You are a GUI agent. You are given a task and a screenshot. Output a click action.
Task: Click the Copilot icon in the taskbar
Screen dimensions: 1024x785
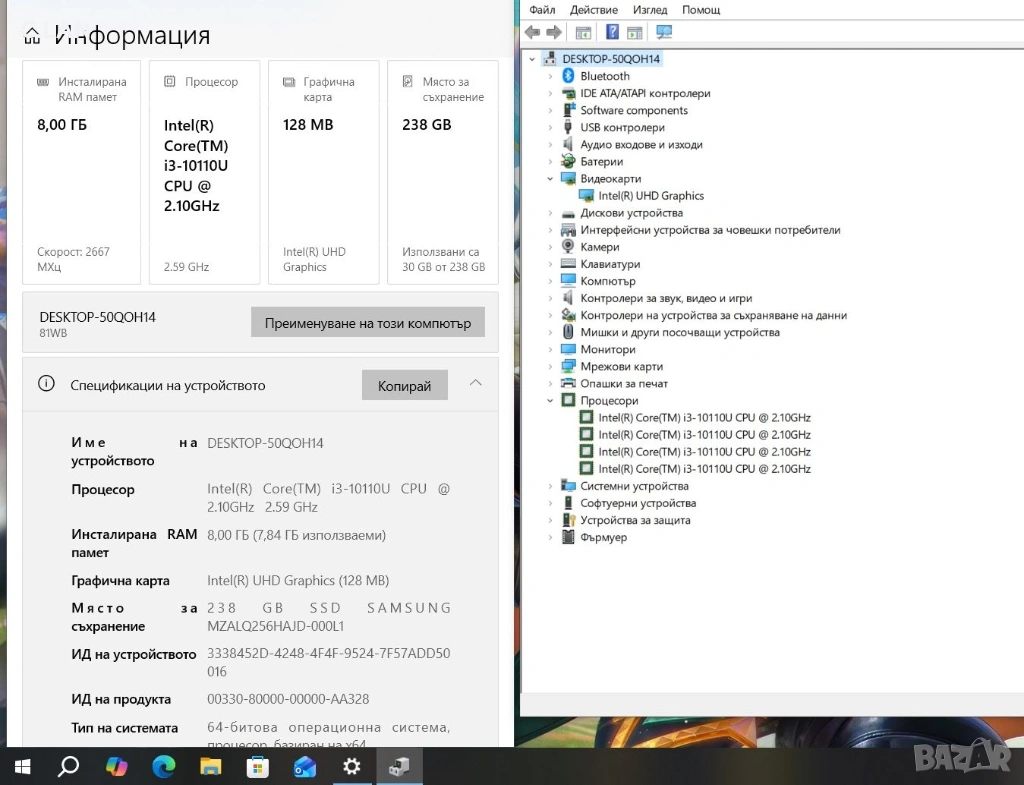coord(117,767)
